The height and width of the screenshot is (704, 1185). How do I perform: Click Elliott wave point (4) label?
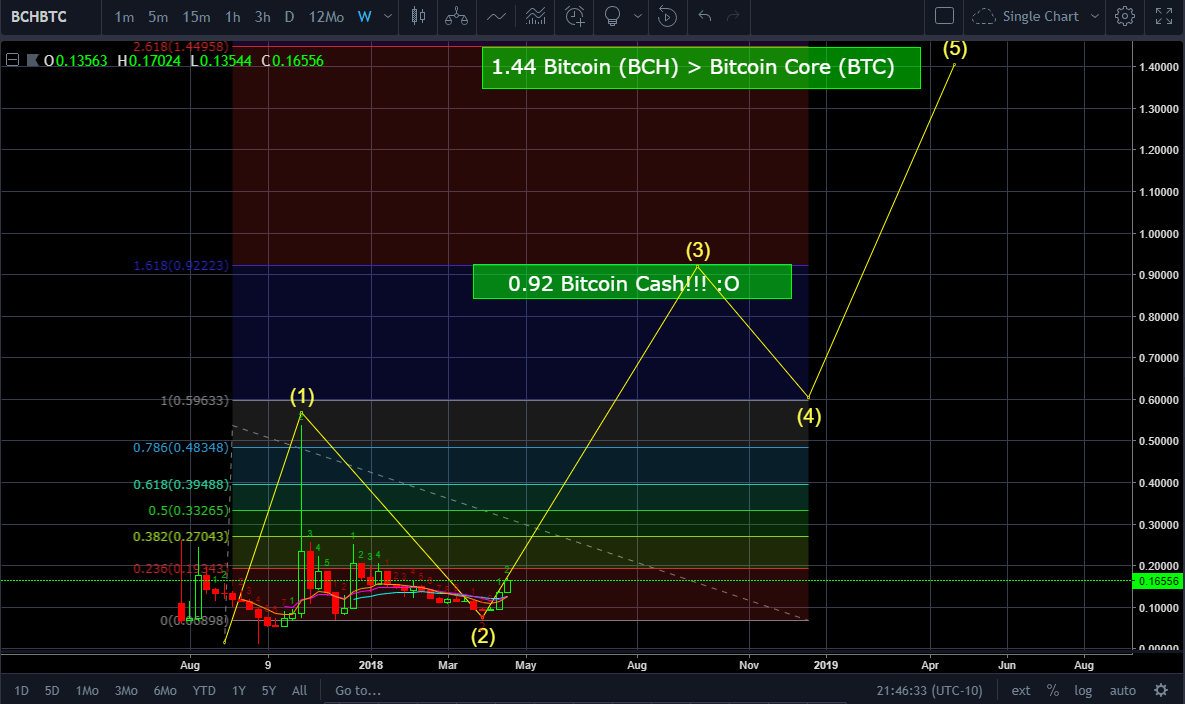tap(809, 416)
